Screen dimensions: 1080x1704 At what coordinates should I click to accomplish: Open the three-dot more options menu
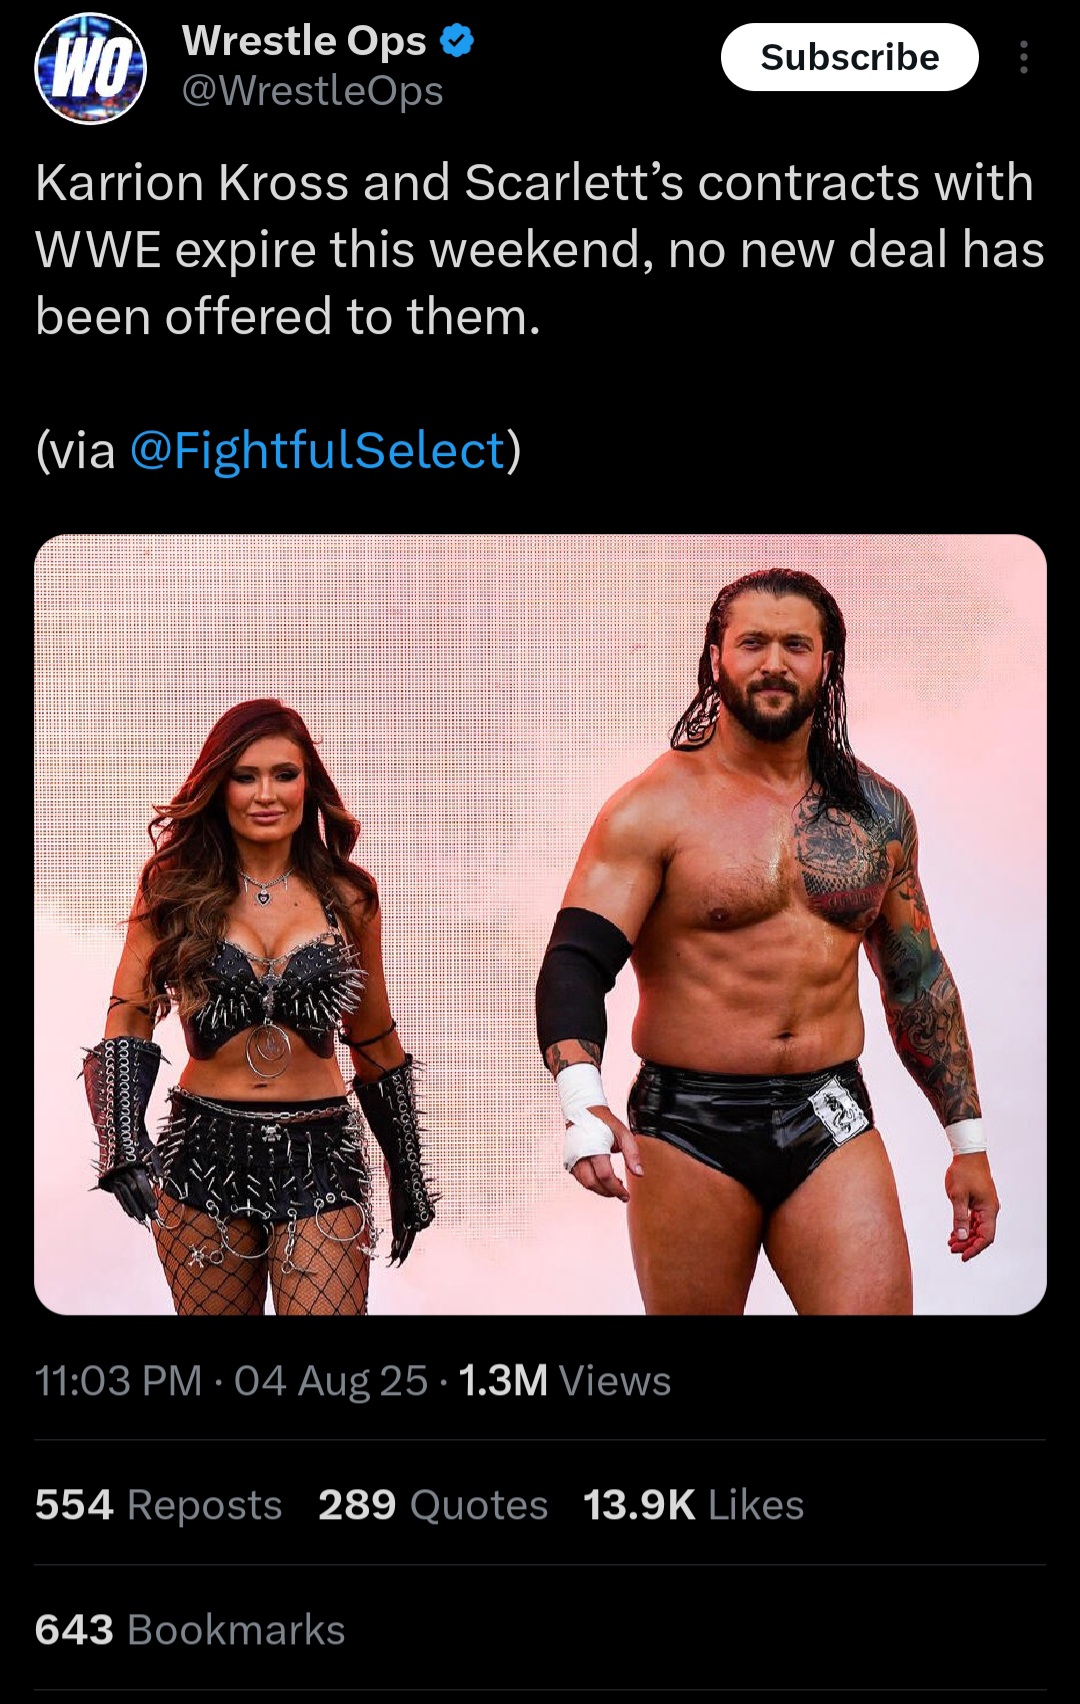pyautogui.click(x=1023, y=57)
